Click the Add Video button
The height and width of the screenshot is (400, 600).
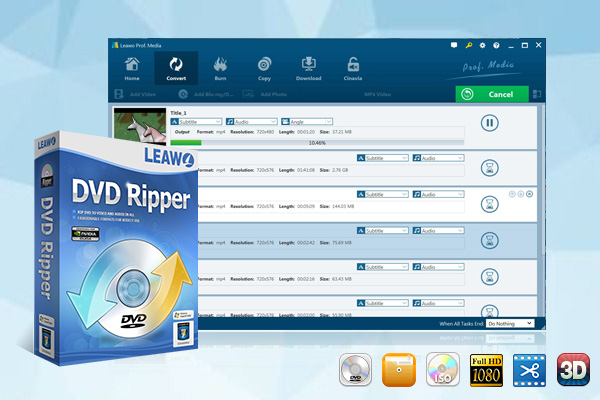pos(135,94)
